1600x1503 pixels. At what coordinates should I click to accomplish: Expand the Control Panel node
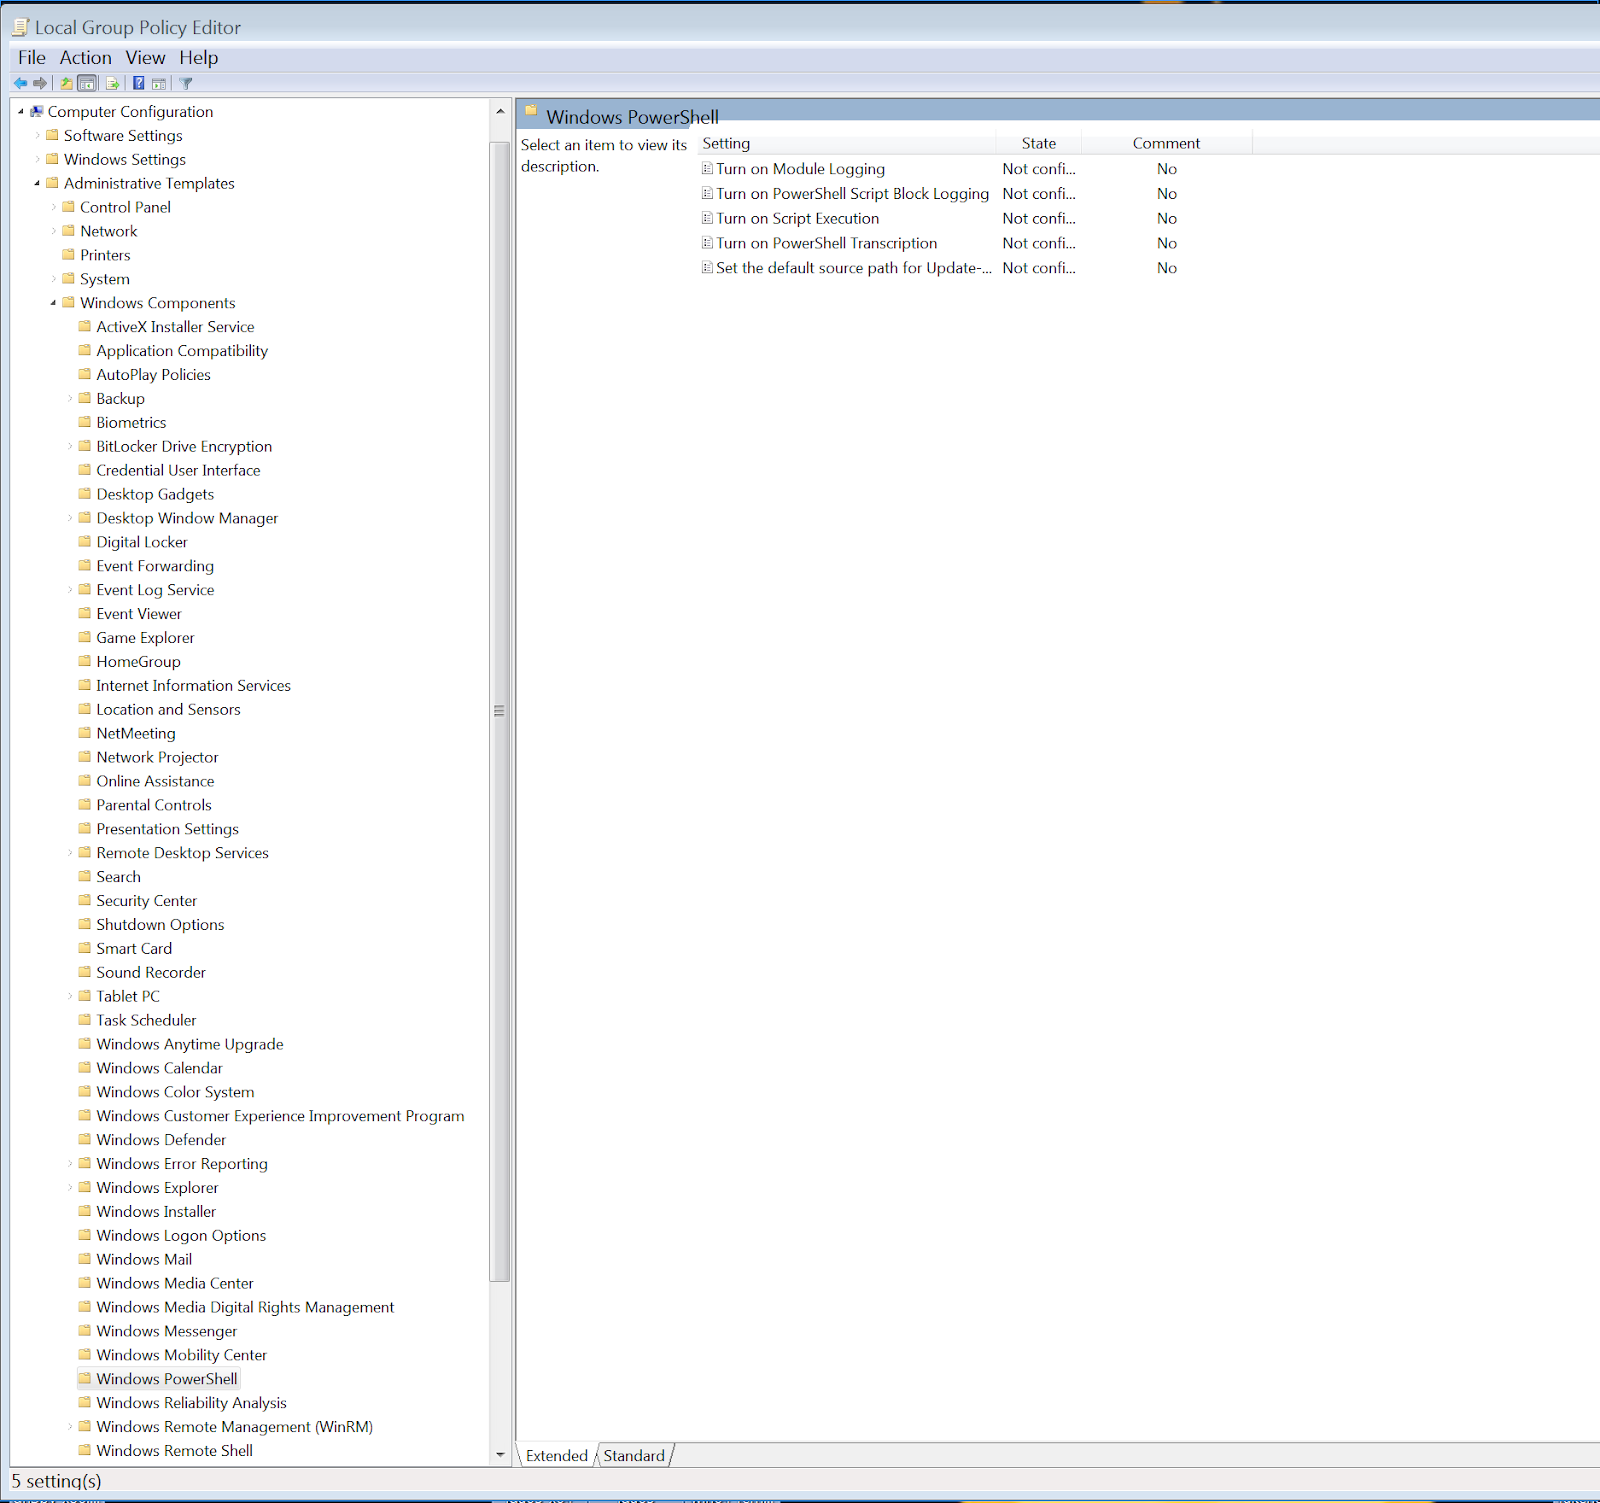pos(54,207)
